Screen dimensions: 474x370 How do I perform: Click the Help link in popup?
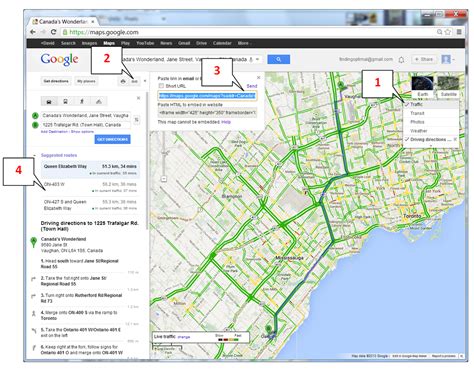click(226, 122)
